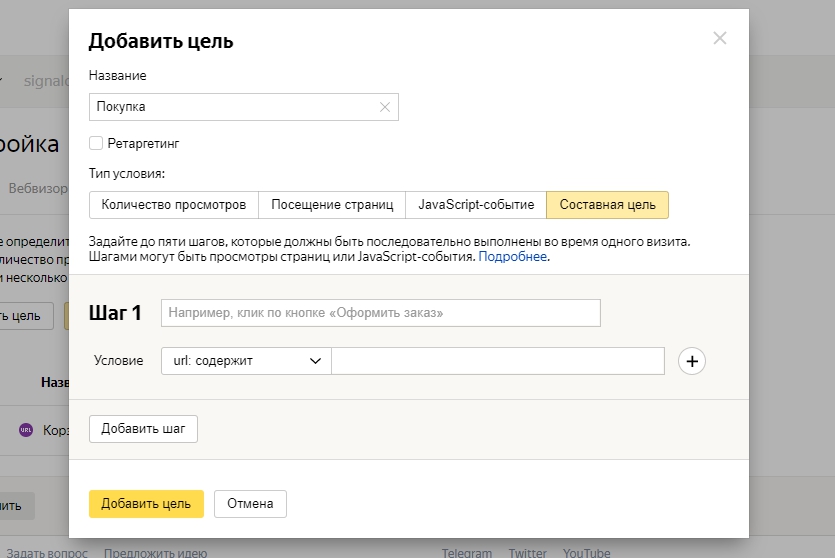Click the Отмена button

[x=250, y=504]
